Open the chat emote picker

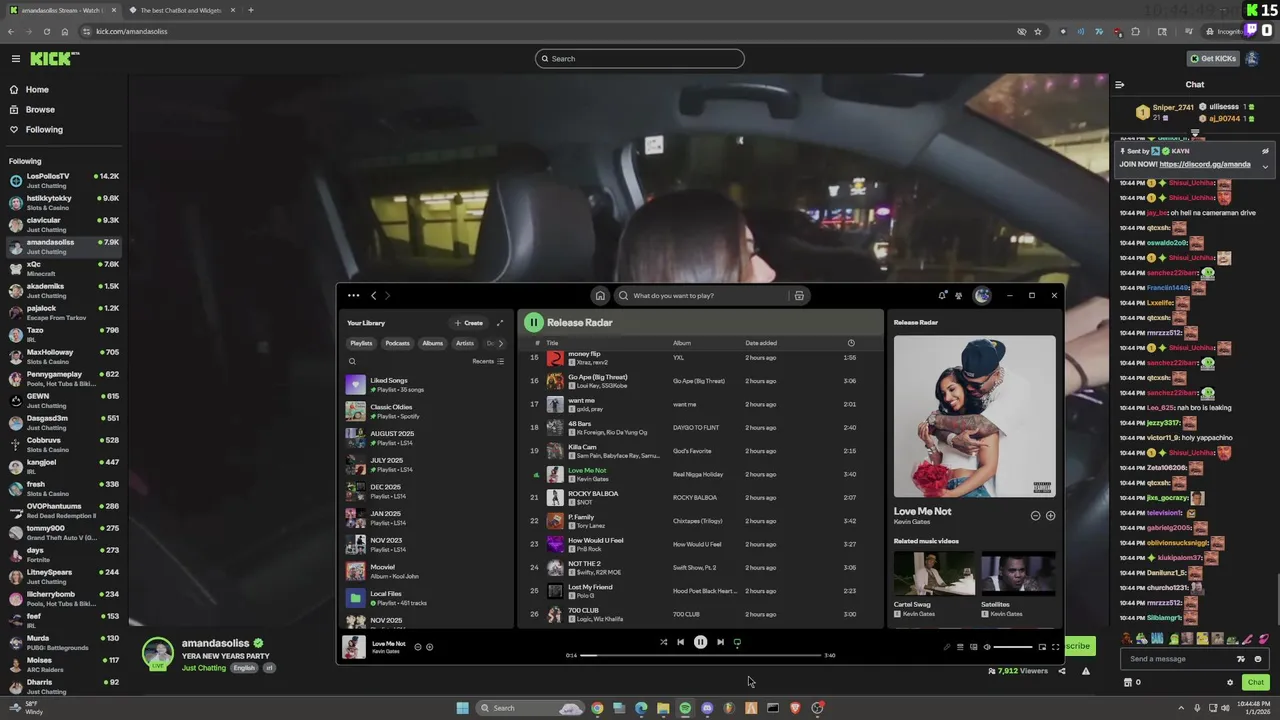[1258, 659]
